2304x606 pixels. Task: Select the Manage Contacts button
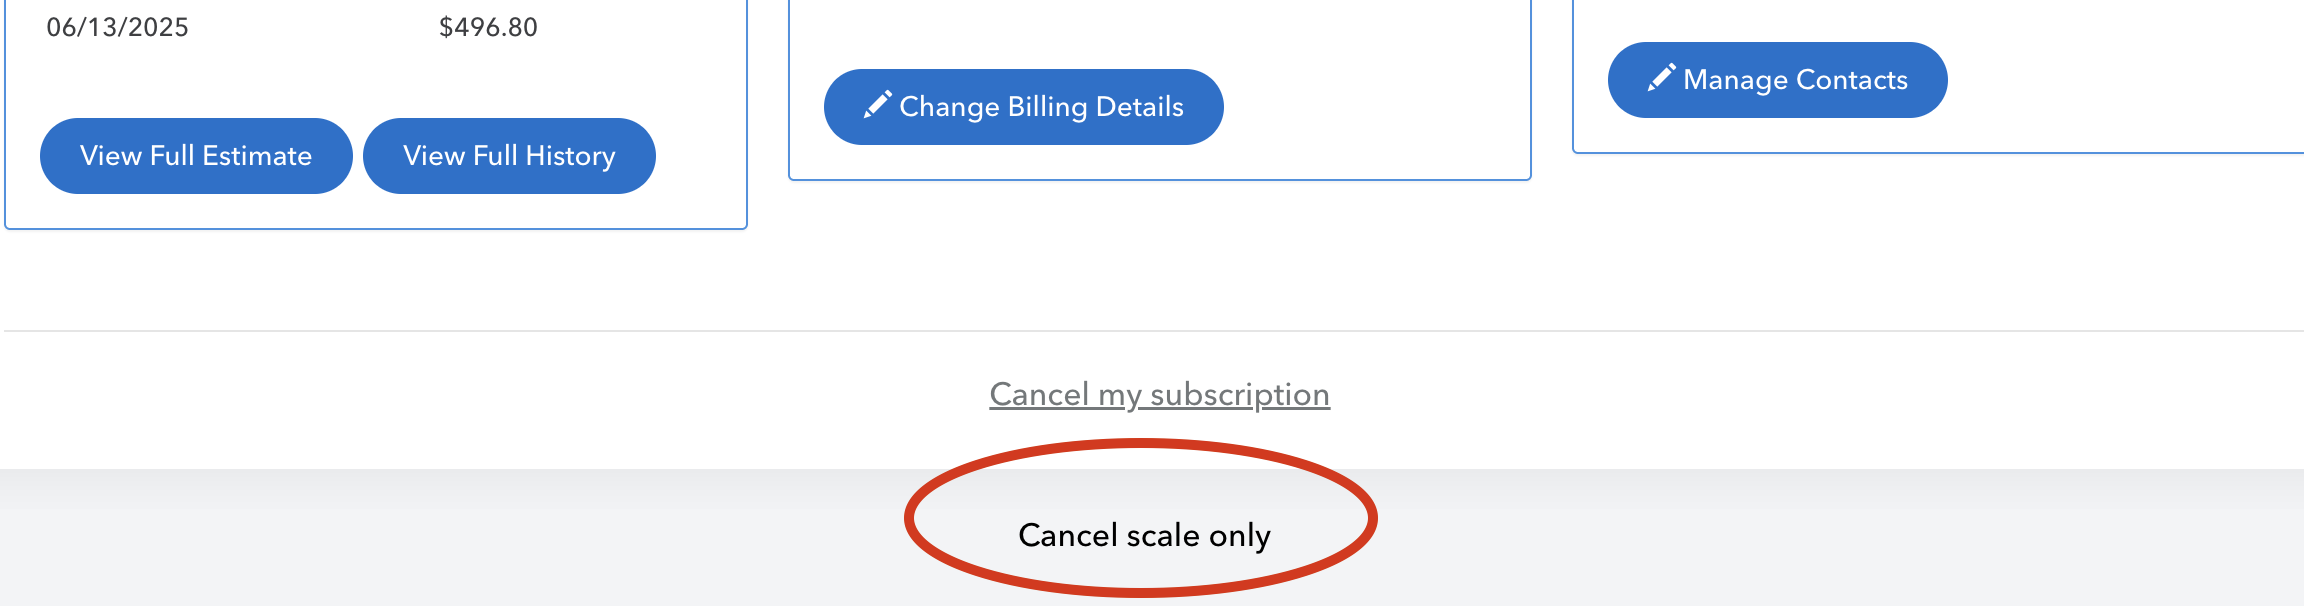1778,79
